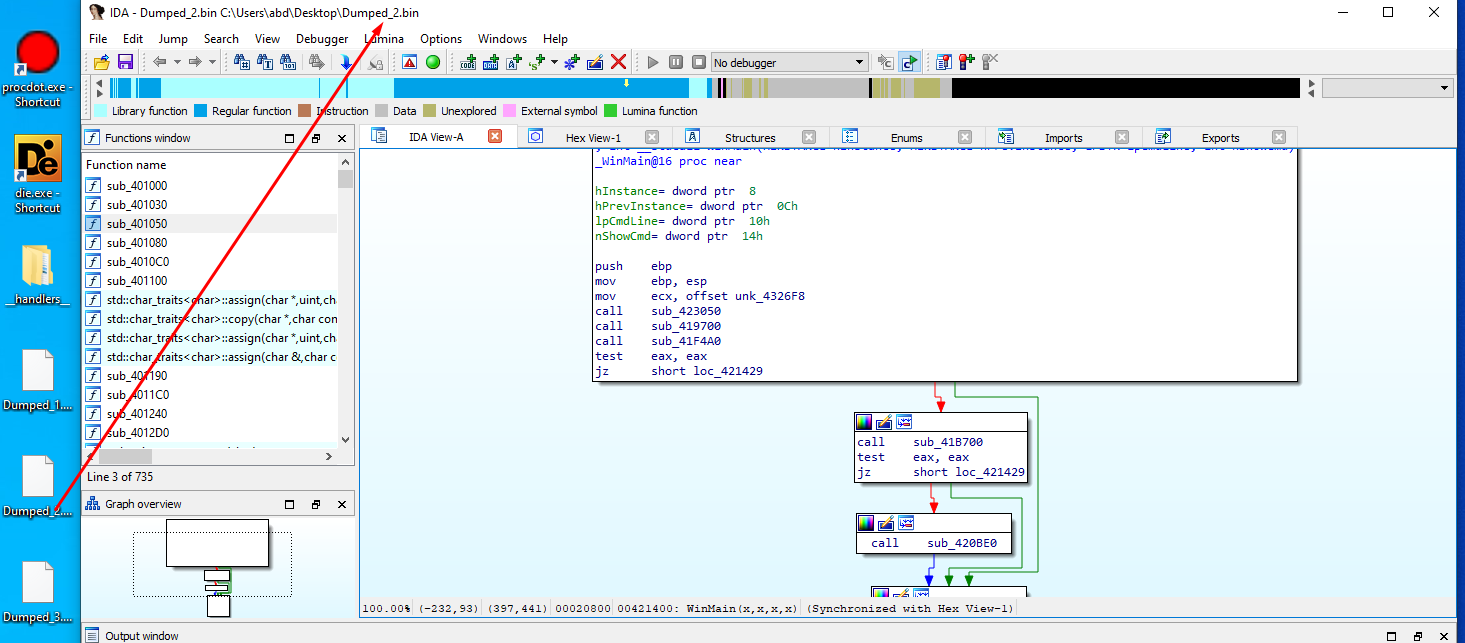Click the binary search binoculars icon
1465x643 pixels.
tap(288, 62)
